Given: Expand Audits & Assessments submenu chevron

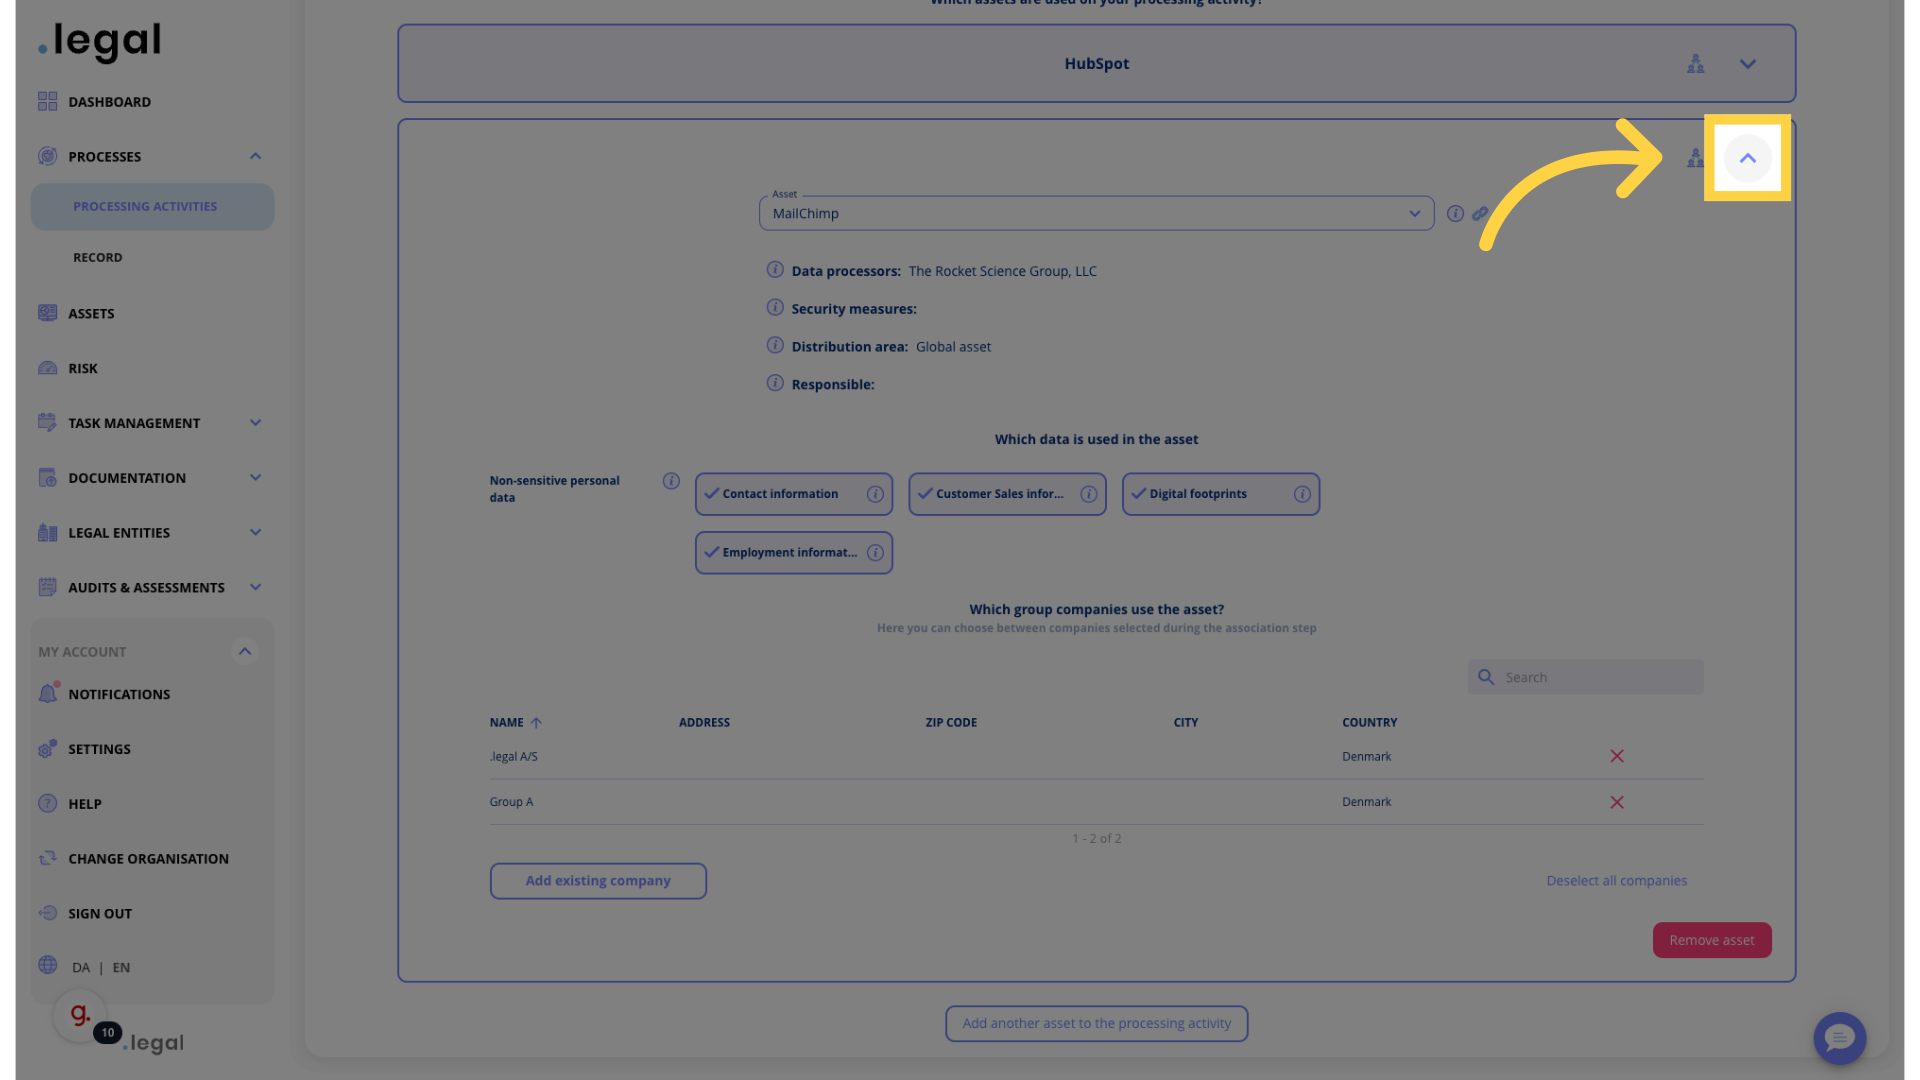Looking at the screenshot, I should [255, 587].
